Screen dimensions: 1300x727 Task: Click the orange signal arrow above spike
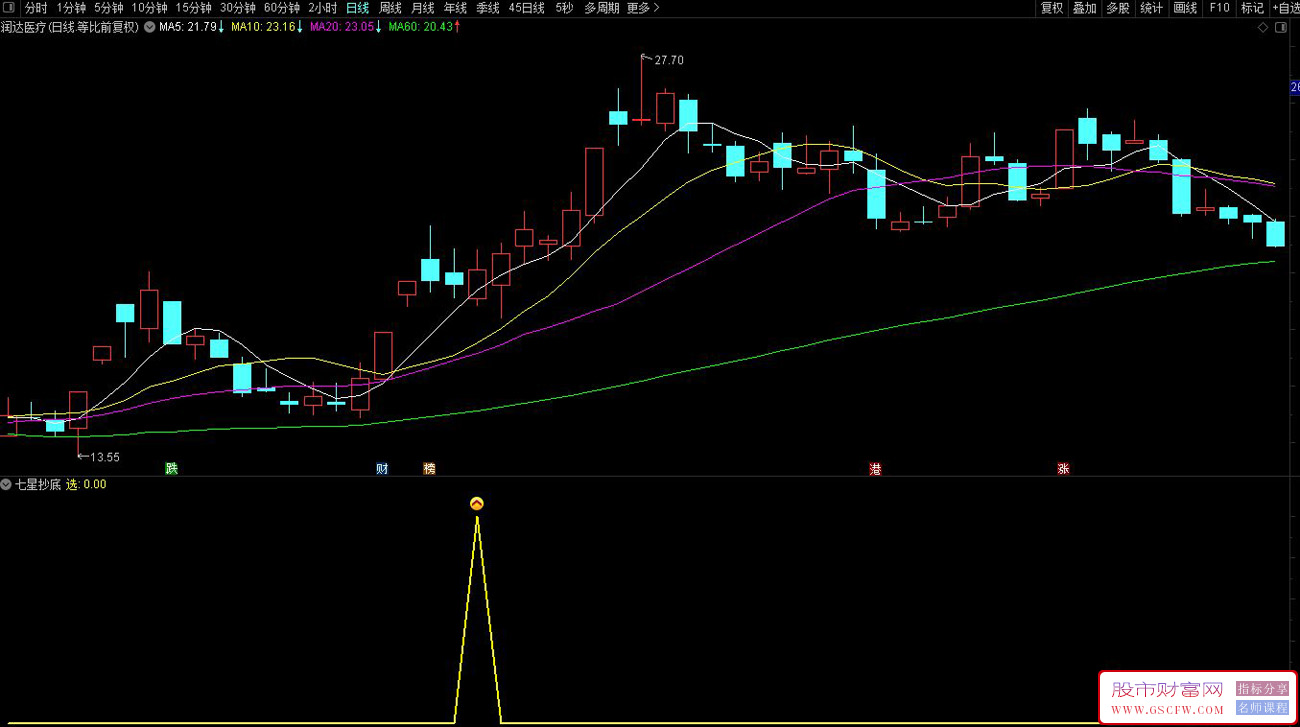pos(477,504)
